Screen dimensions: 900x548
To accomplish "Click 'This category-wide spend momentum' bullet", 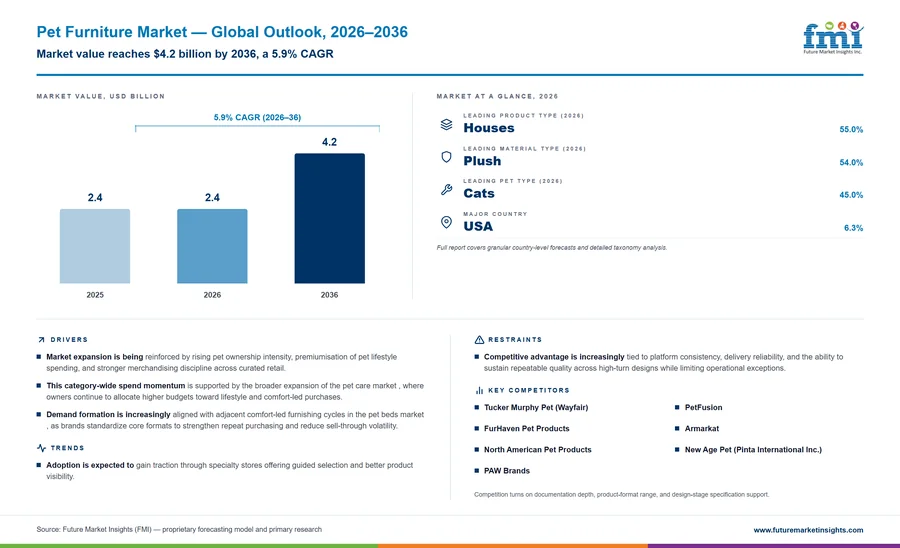I will 235,391.
